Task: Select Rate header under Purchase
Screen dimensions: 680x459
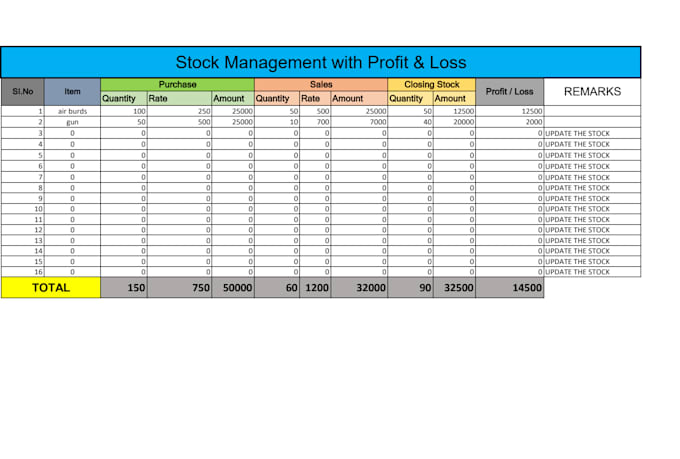Action: tap(179, 98)
